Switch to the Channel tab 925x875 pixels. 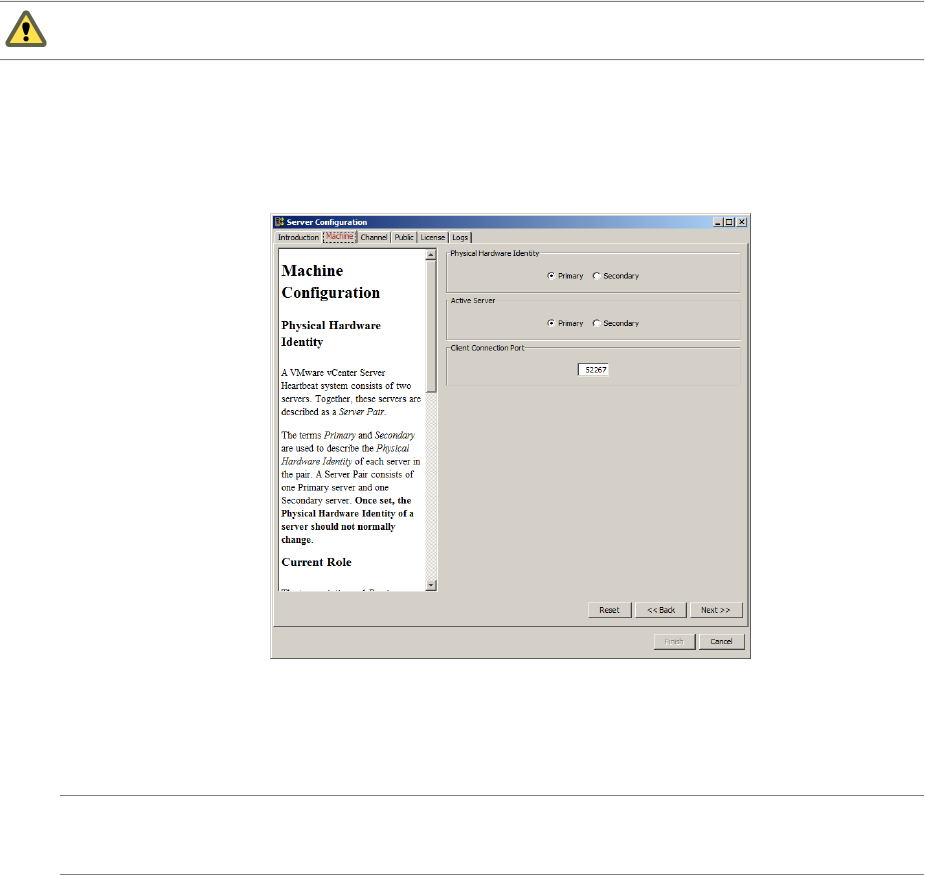tap(373, 237)
